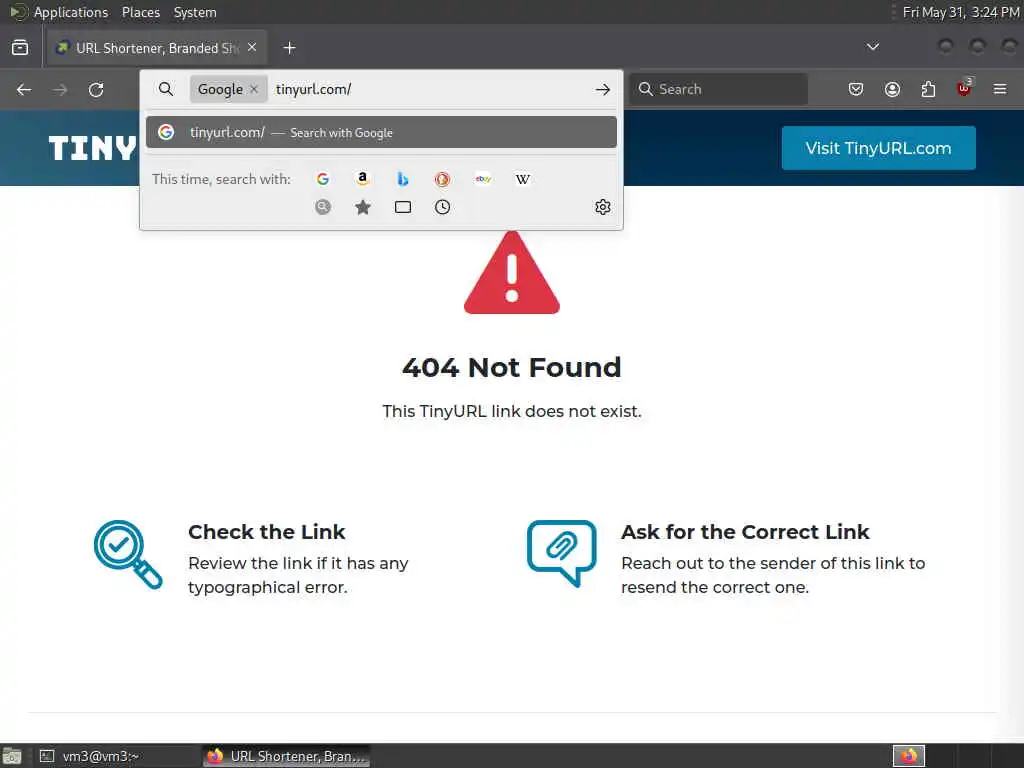Search this time with eBay icon
The height and width of the screenshot is (768, 1024).
pyautogui.click(x=483, y=179)
